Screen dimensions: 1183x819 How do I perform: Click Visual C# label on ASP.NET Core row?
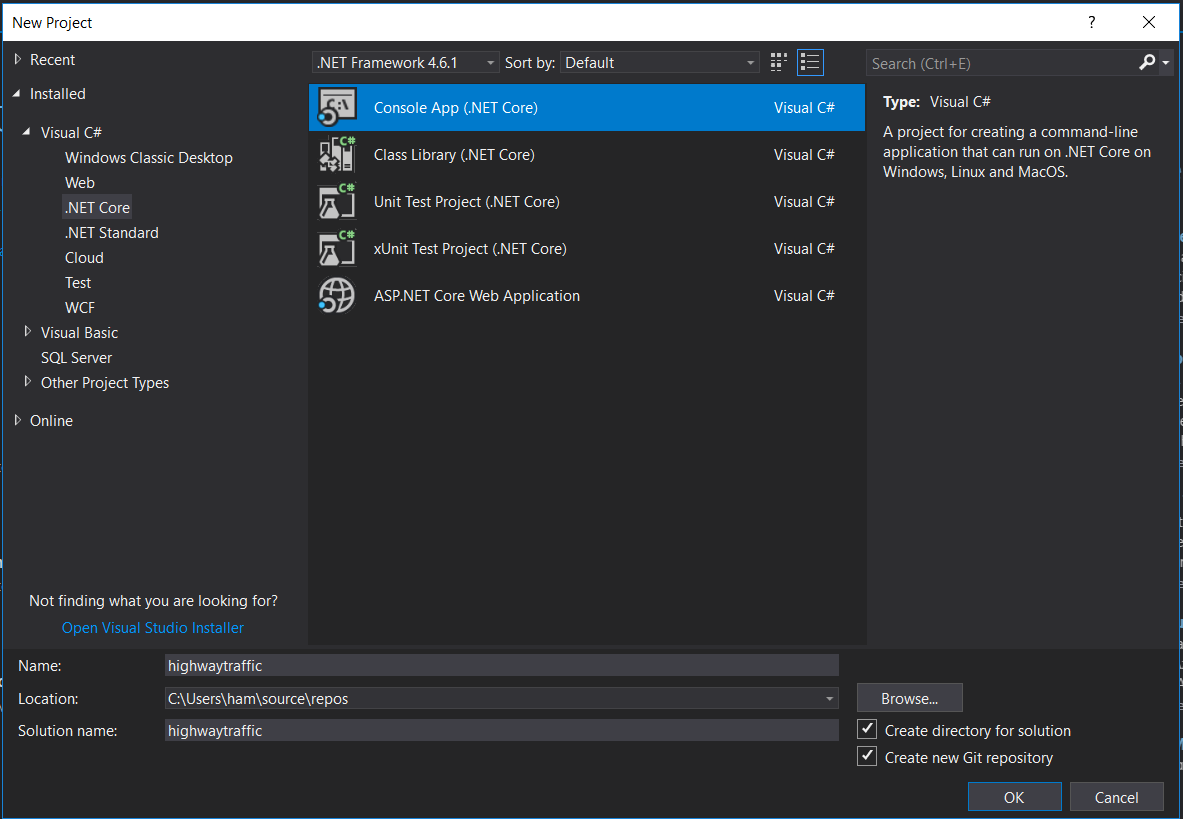(804, 295)
